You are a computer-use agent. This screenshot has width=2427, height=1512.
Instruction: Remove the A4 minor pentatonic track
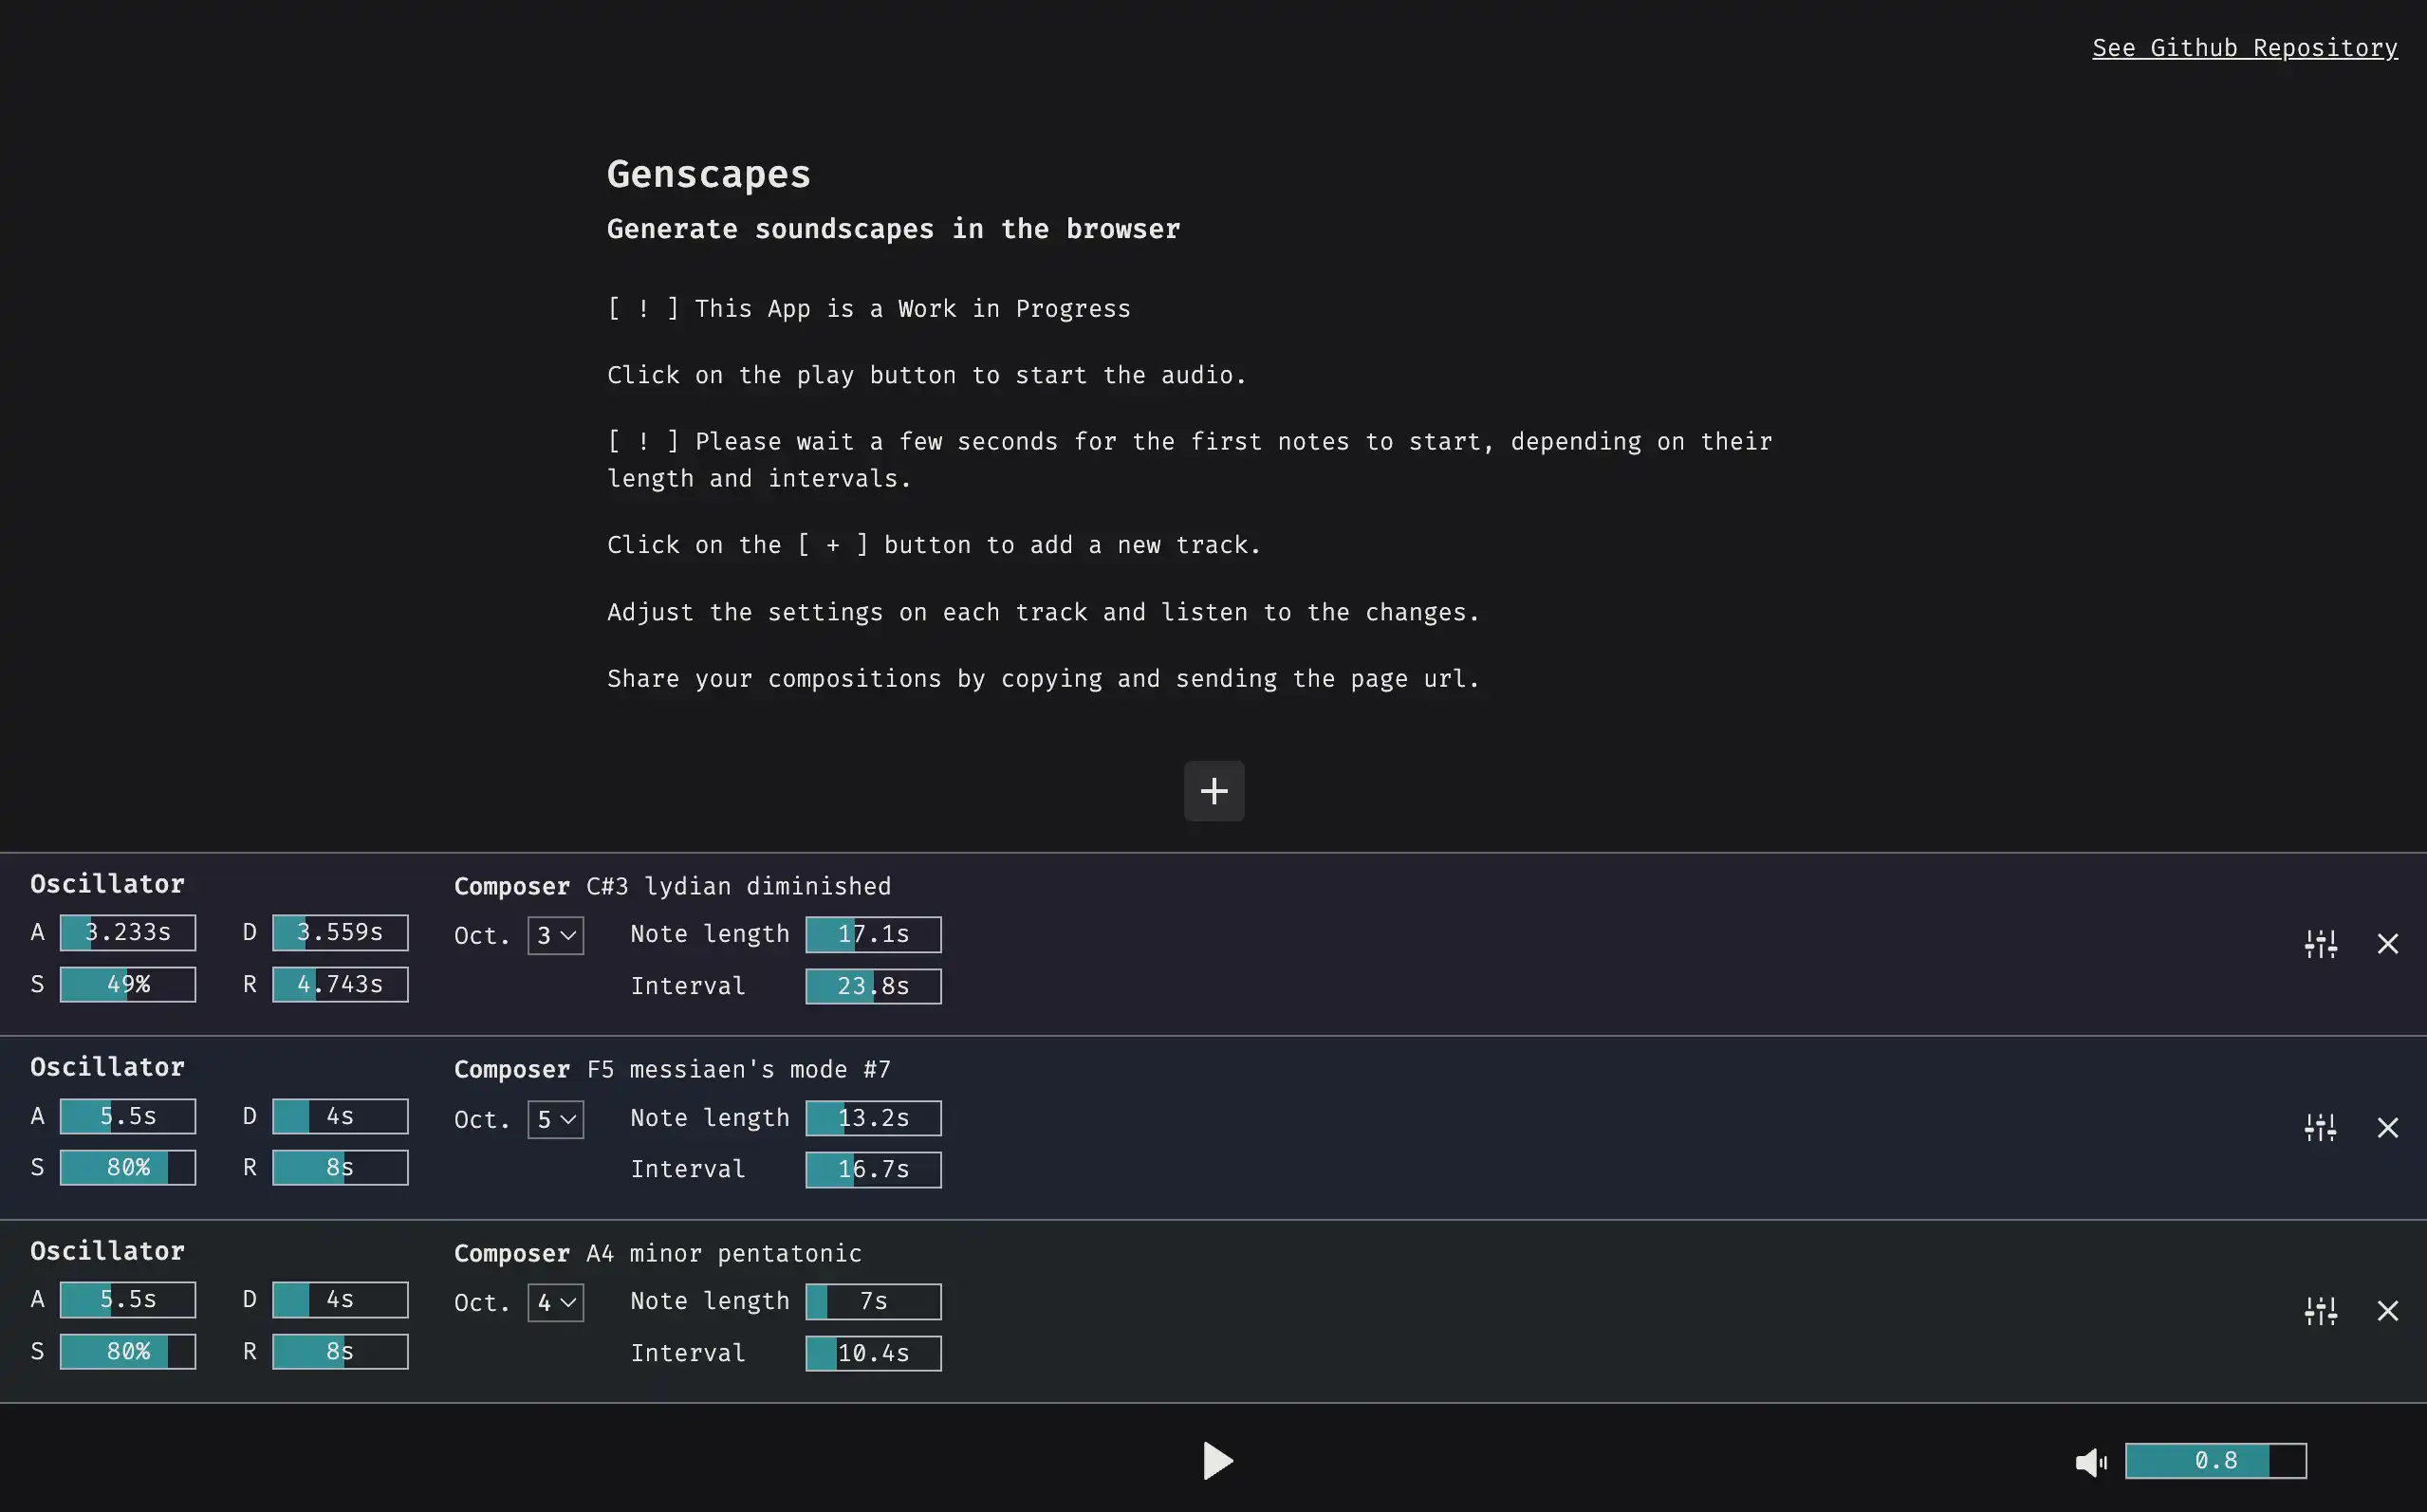click(2389, 1310)
